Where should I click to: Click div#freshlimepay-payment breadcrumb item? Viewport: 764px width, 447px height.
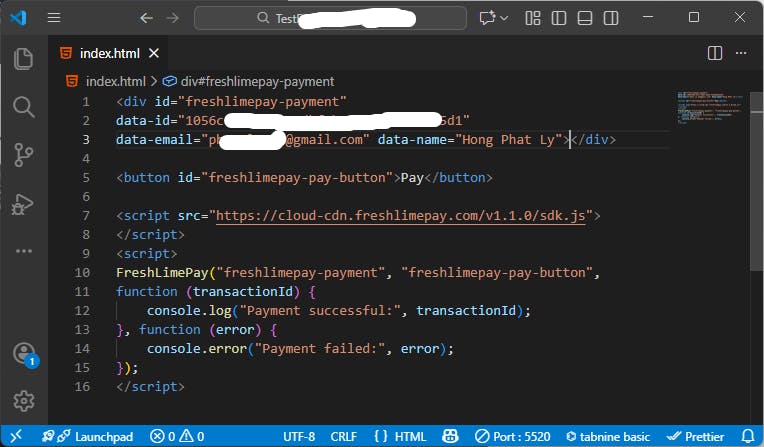coord(257,81)
